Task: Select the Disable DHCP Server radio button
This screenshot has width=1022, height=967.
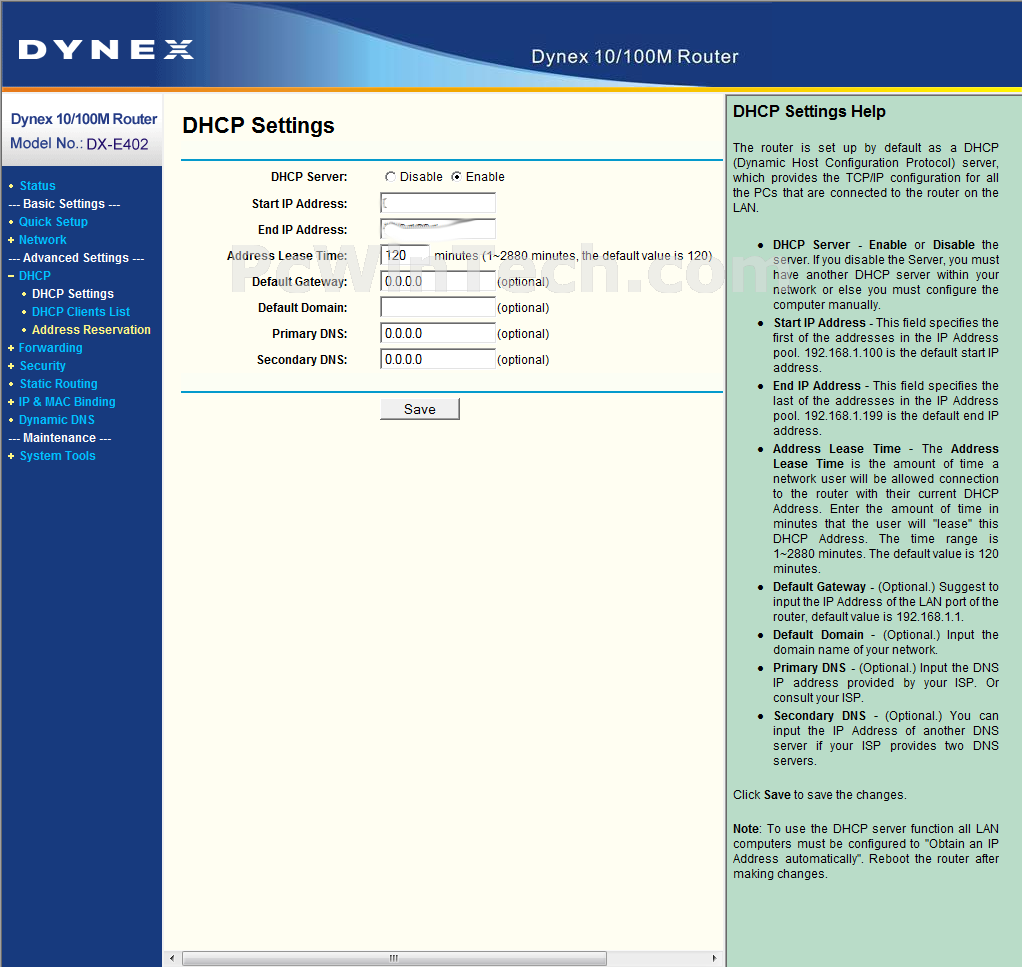Action: point(390,177)
